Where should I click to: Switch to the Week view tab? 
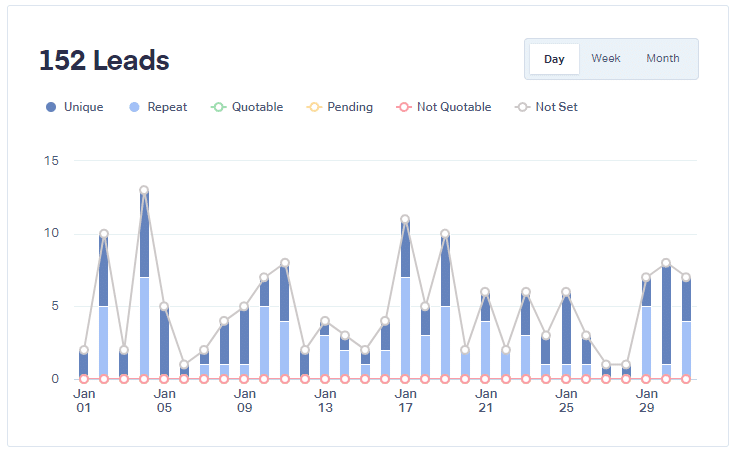click(605, 59)
